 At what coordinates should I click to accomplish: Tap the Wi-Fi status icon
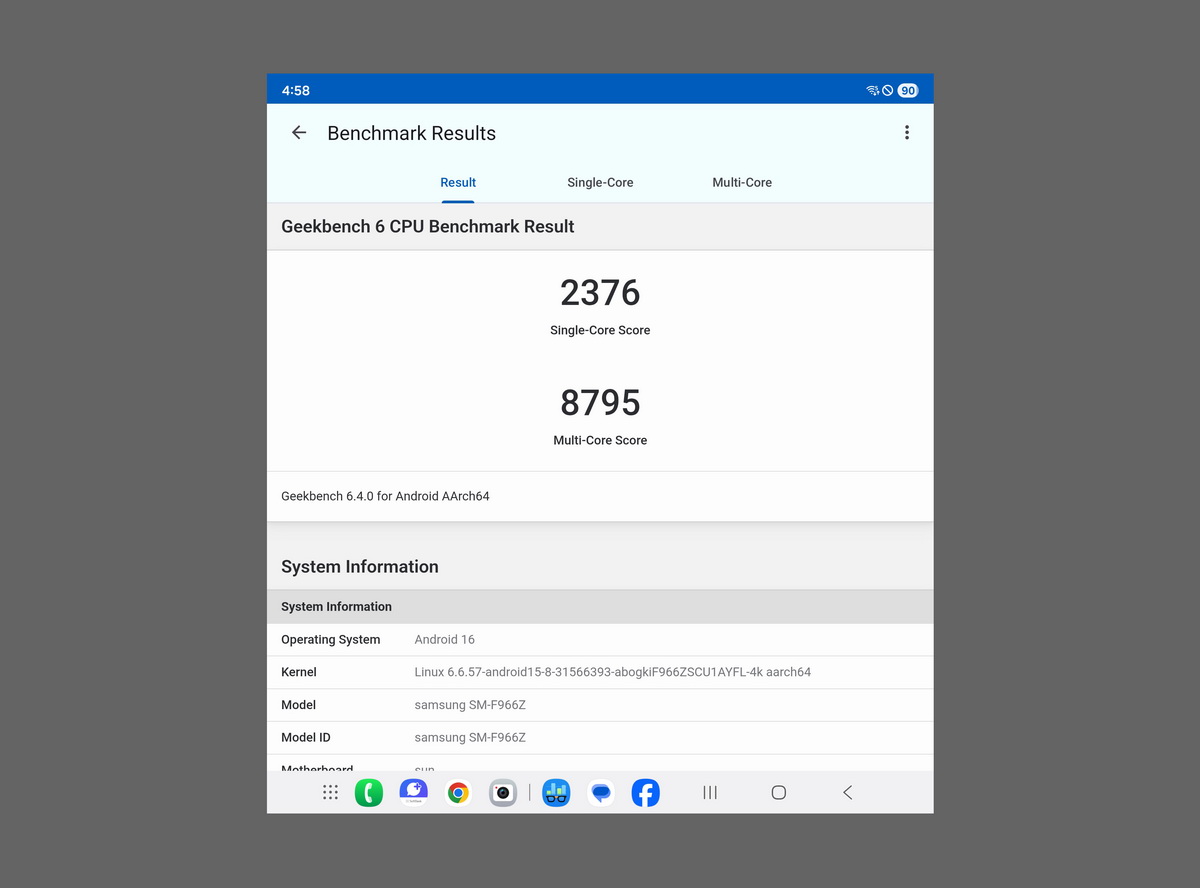[x=872, y=90]
